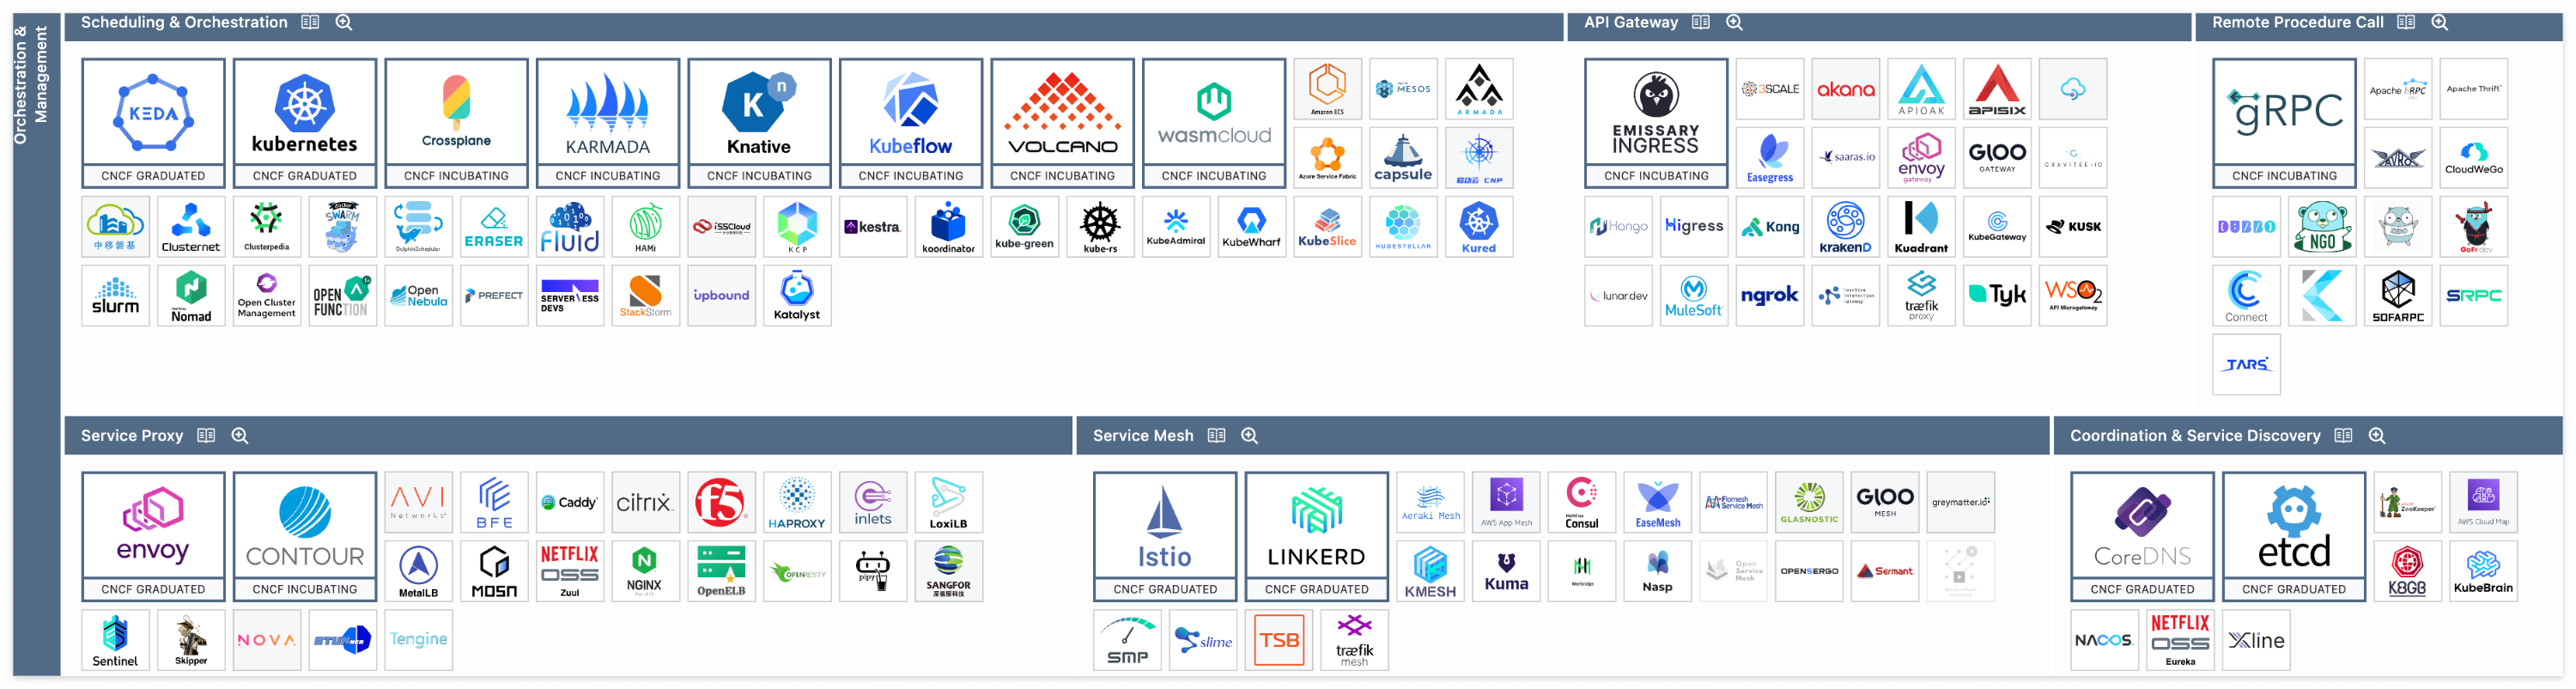
Task: Open the Knative card
Action: coord(759,123)
